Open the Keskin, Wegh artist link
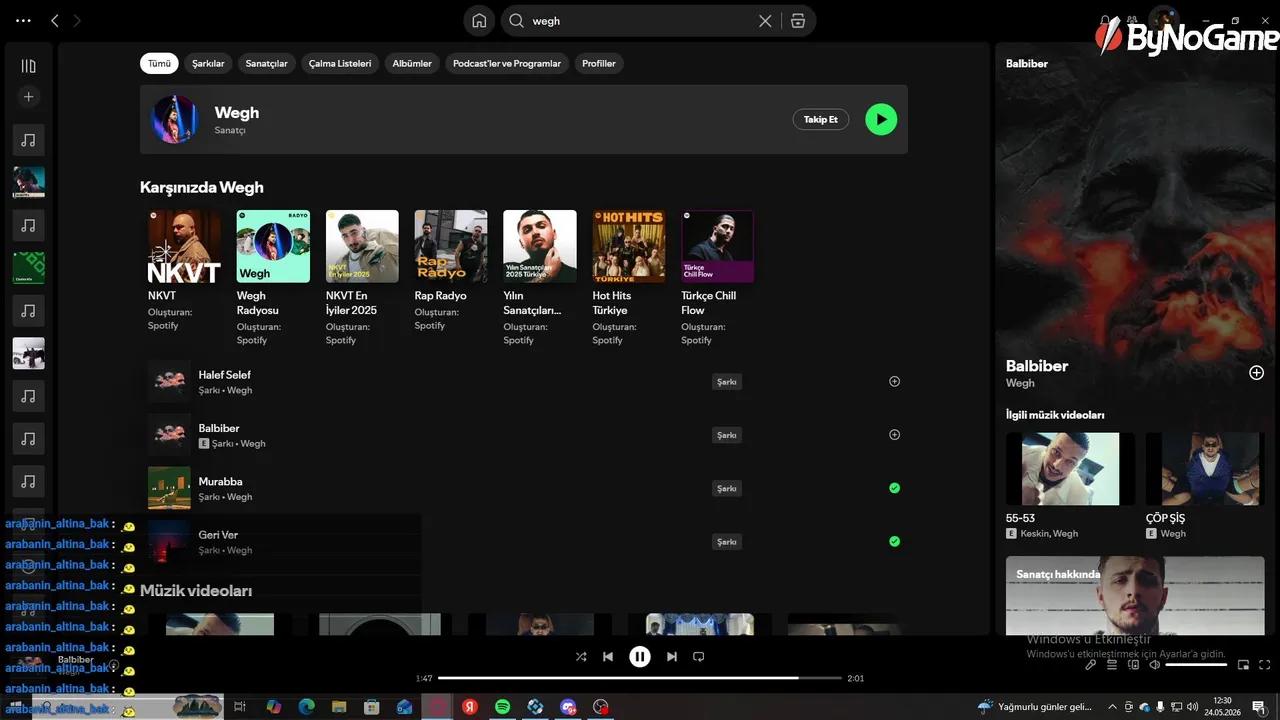 pyautogui.click(x=1049, y=534)
